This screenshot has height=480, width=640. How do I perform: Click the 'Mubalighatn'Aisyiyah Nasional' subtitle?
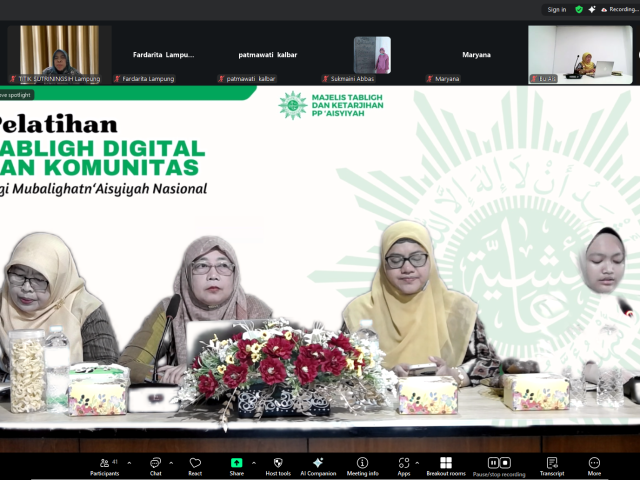110,189
